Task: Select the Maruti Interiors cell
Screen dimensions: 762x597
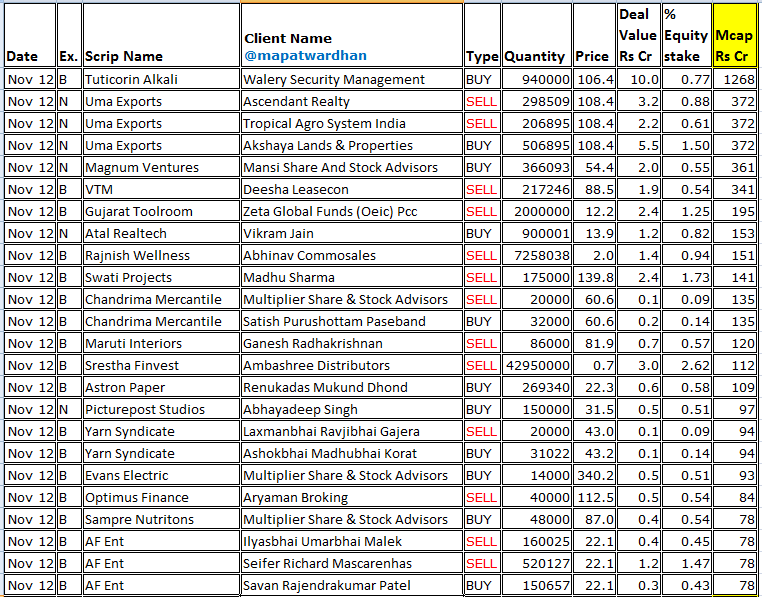Action: (x=162, y=343)
